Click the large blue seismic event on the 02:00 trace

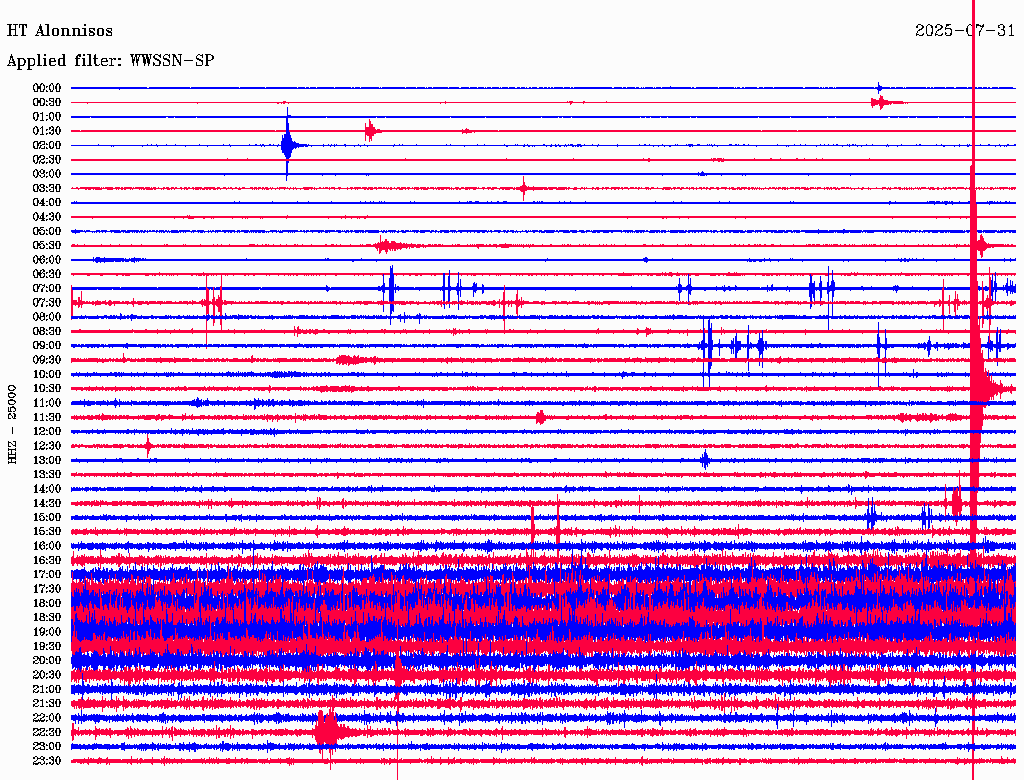point(288,144)
